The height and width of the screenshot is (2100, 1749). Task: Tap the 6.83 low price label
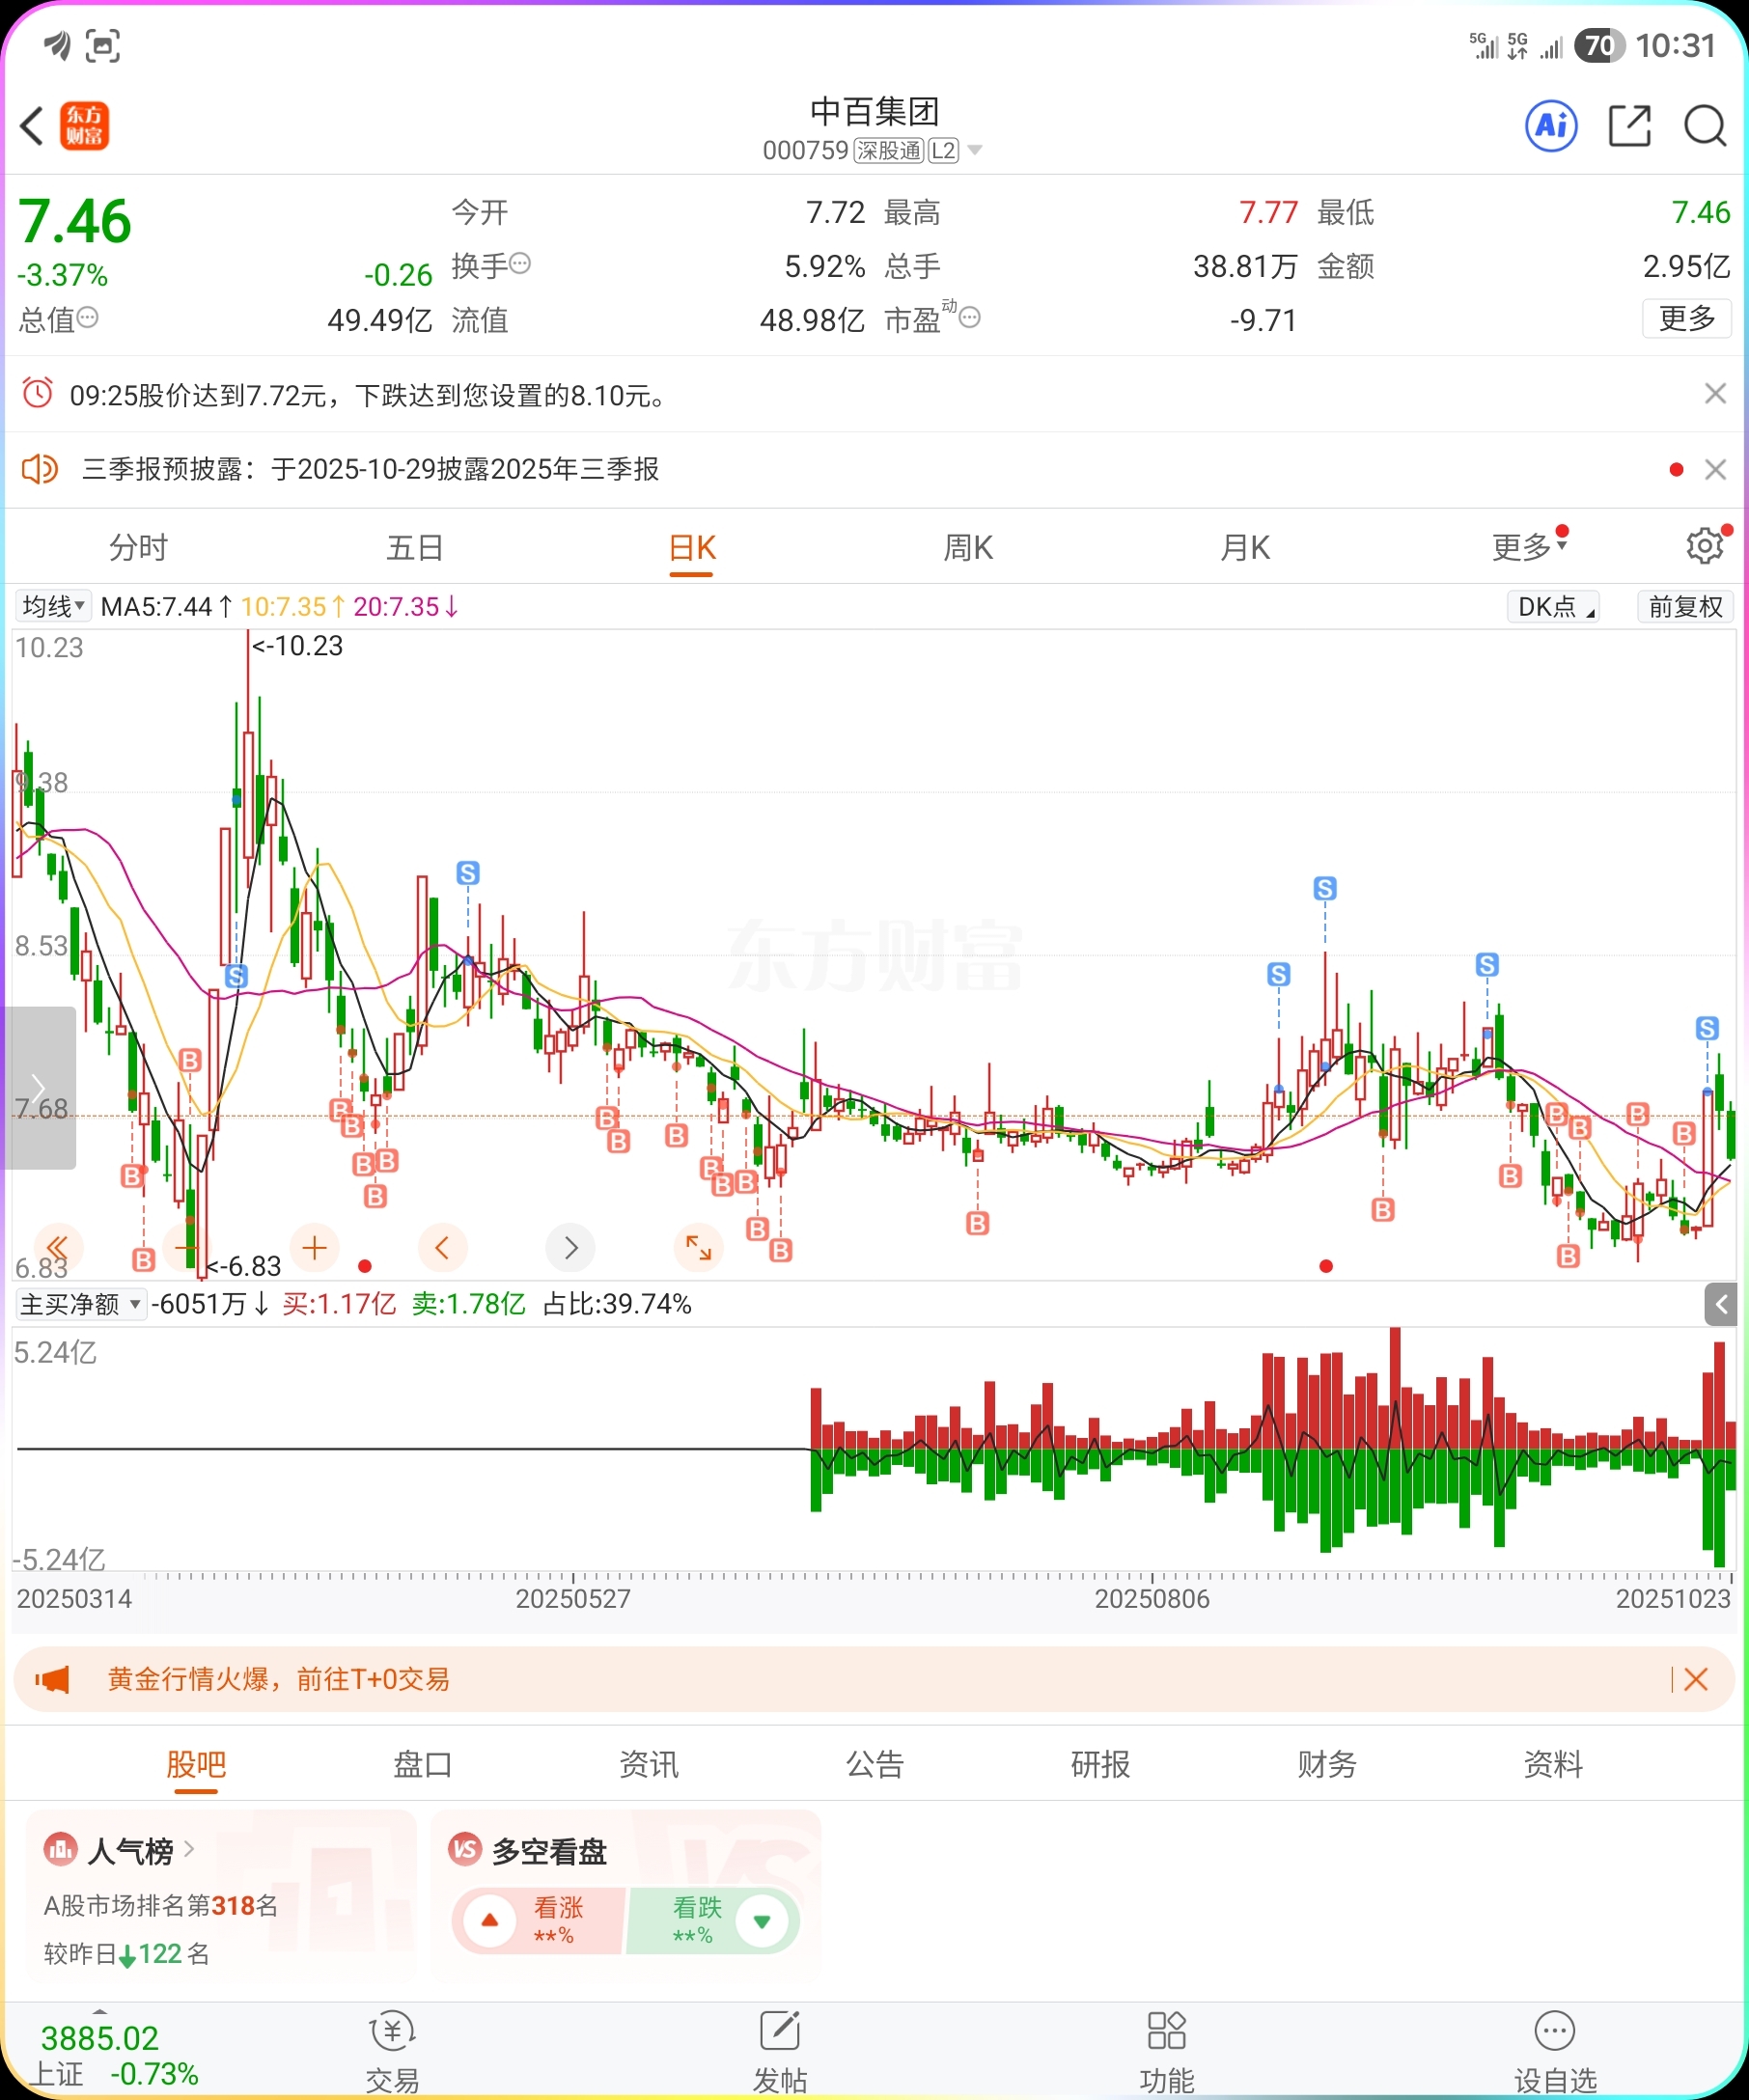(x=244, y=1266)
